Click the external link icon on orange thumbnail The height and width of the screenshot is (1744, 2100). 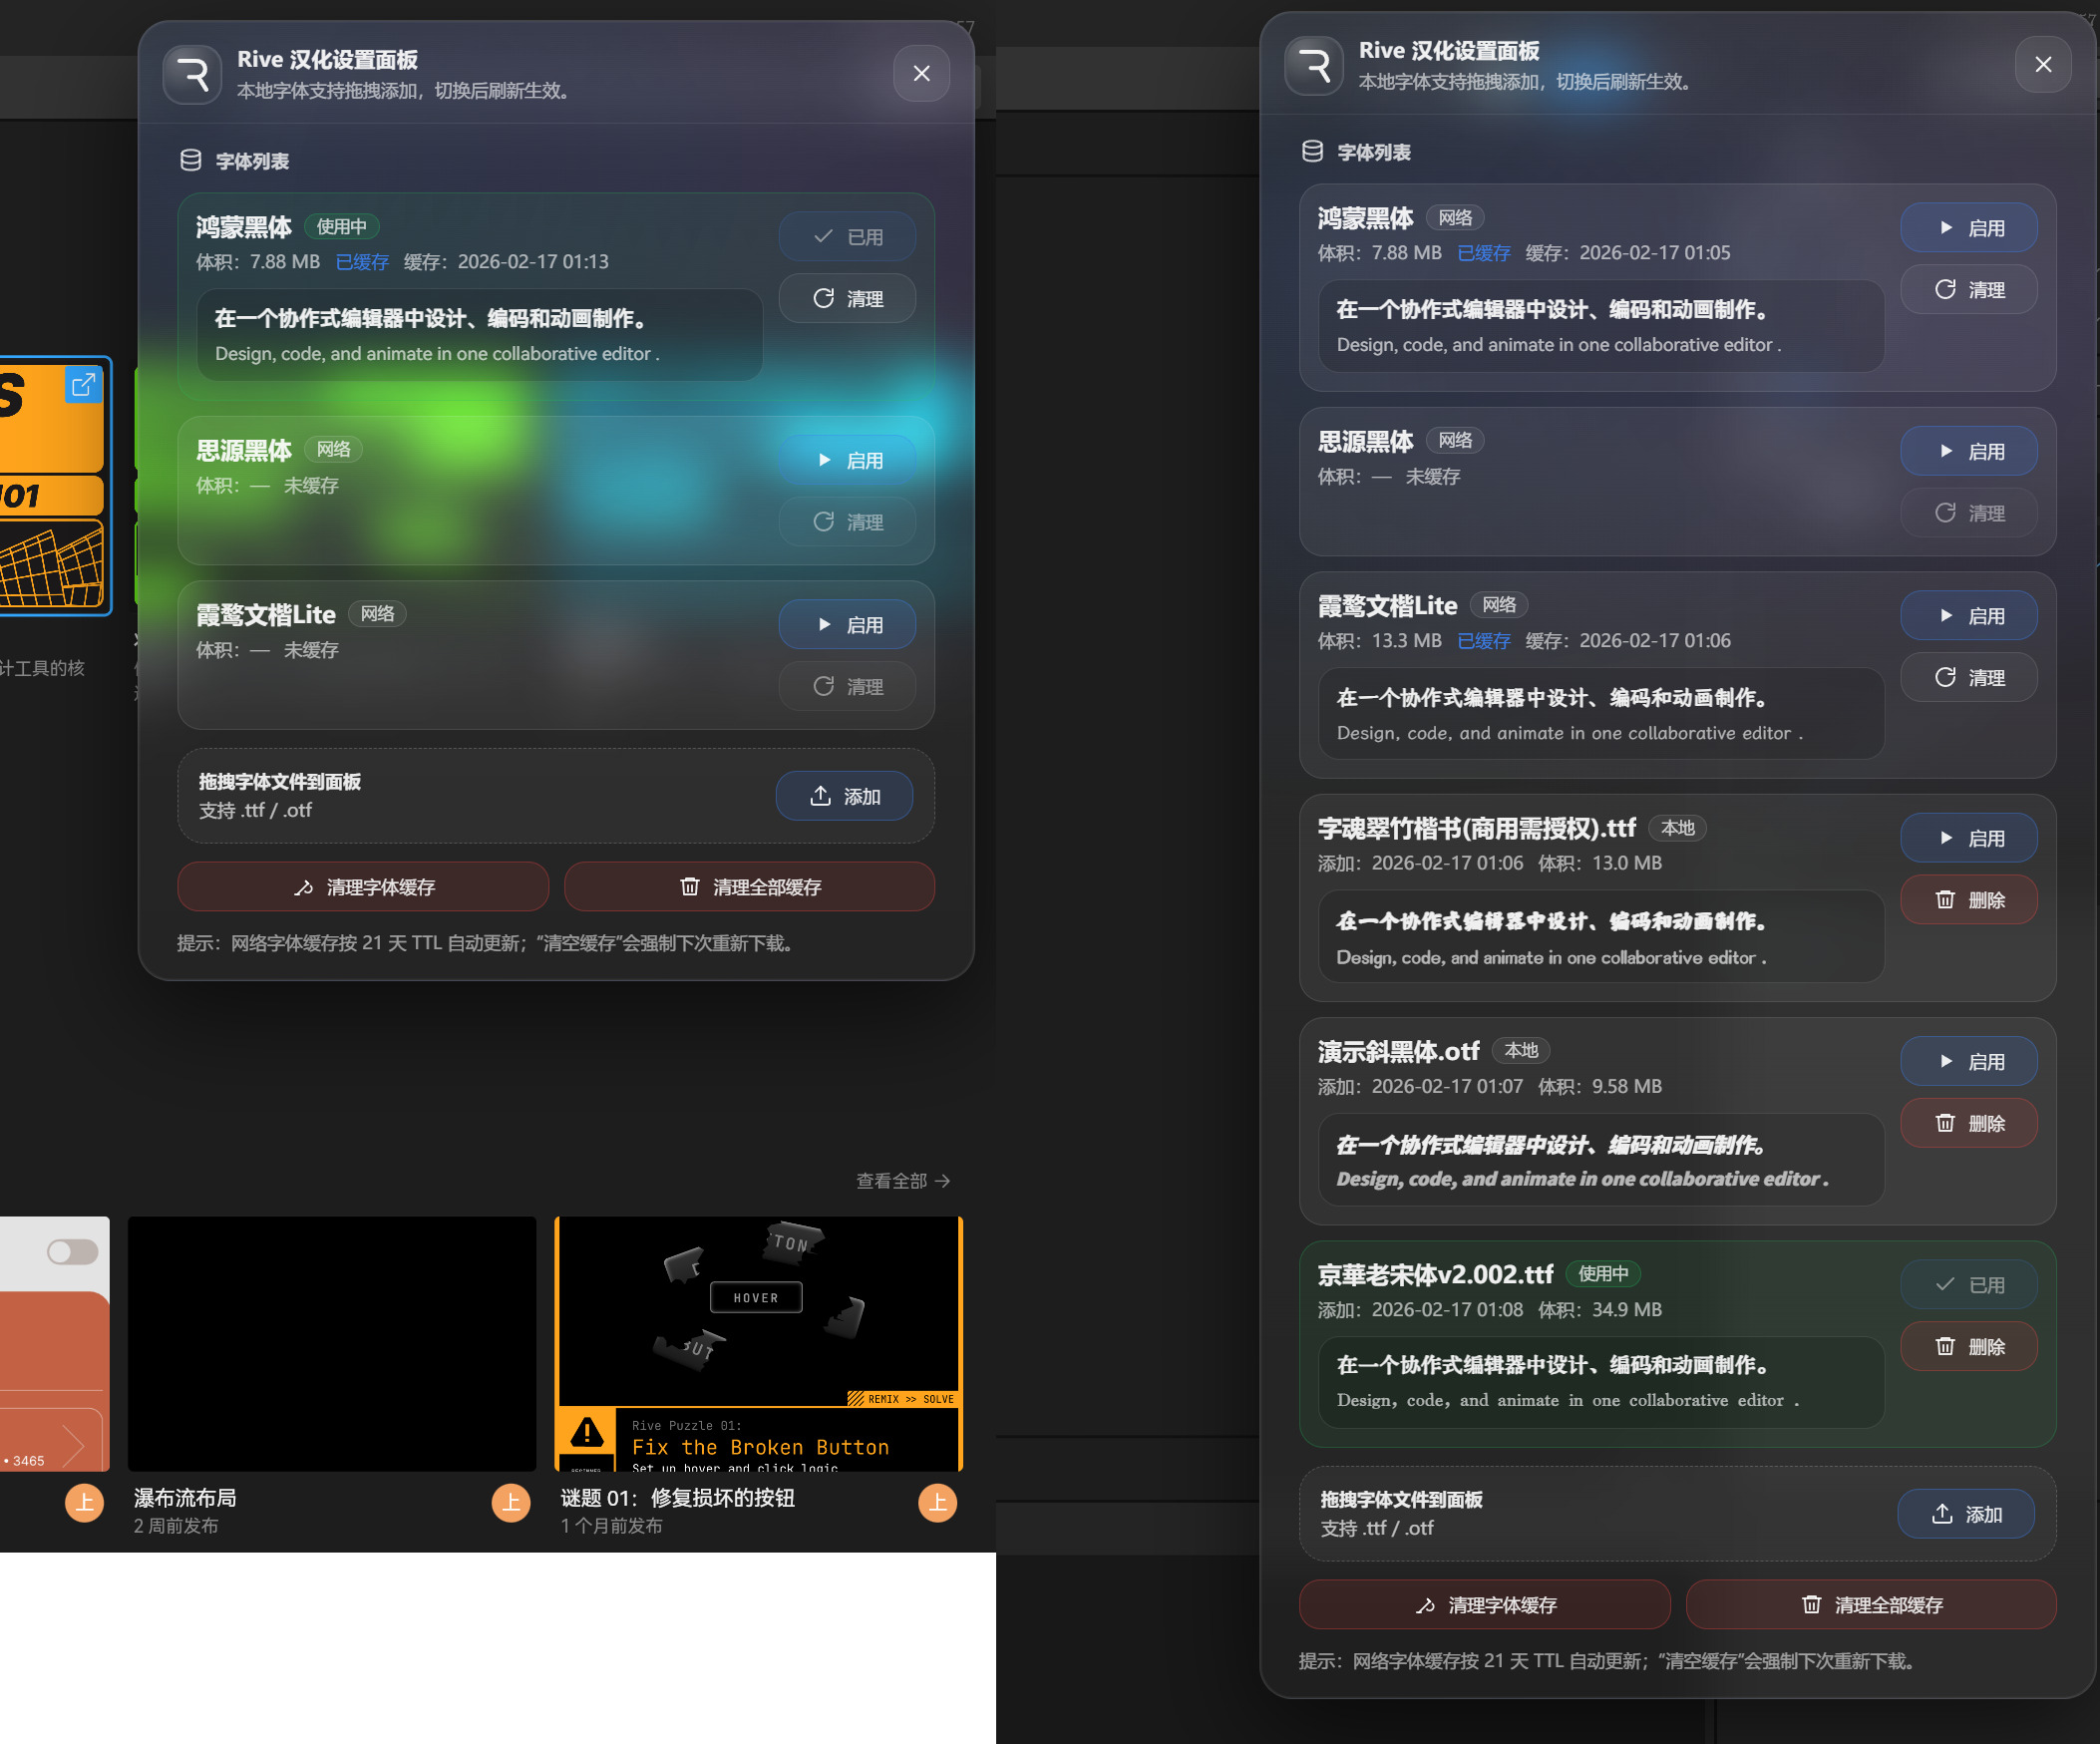83,384
